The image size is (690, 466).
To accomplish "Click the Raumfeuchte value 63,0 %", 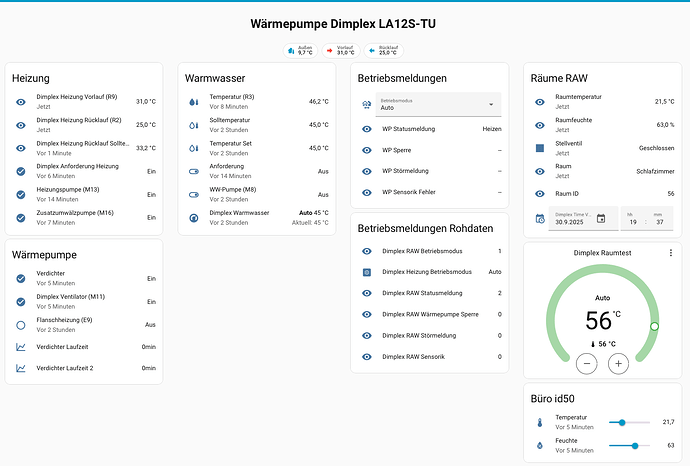I will 665,125.
